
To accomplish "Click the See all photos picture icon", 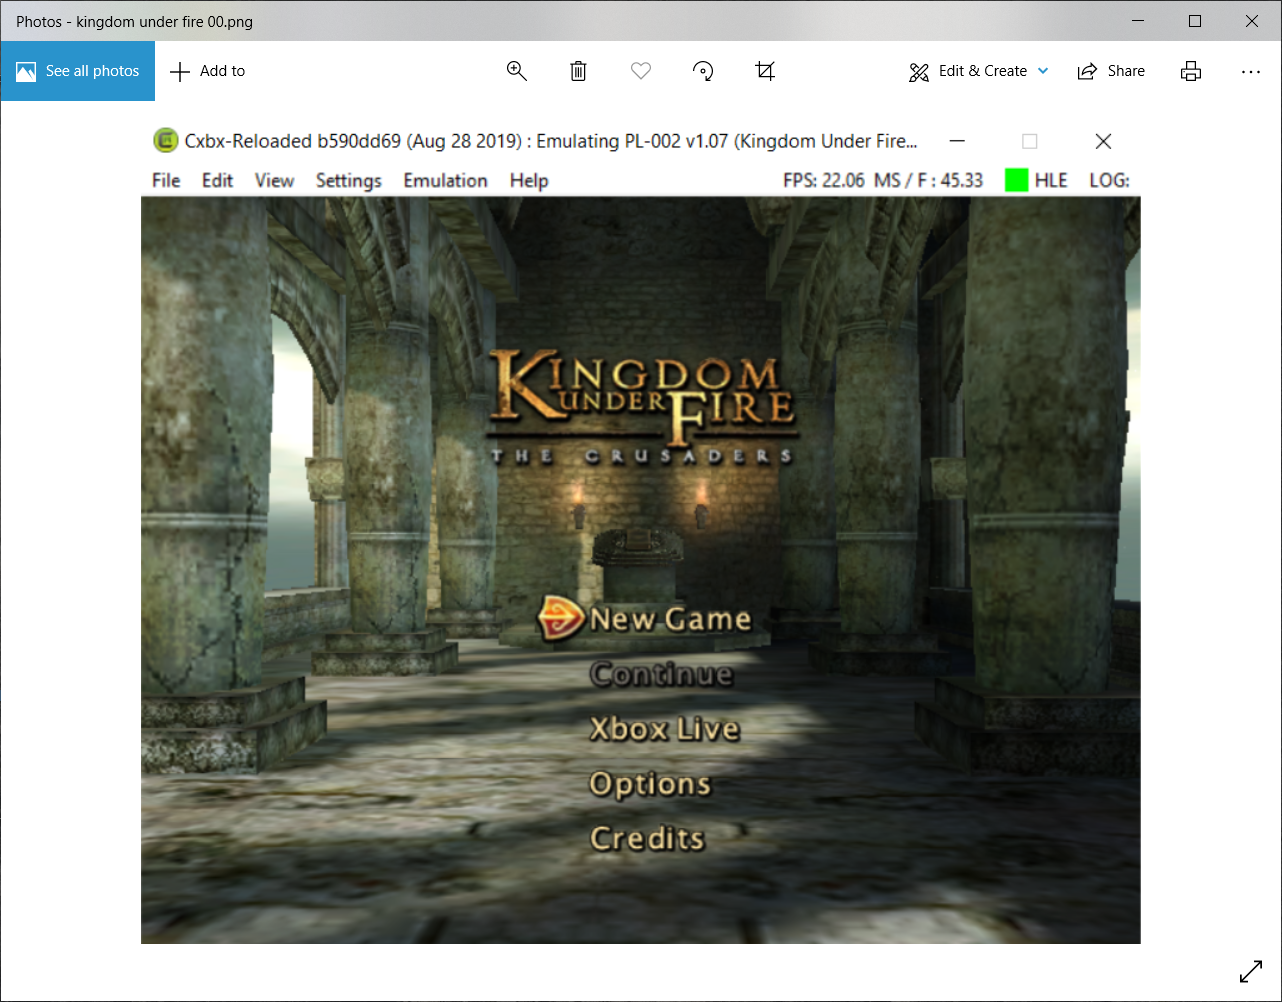I will point(26,71).
